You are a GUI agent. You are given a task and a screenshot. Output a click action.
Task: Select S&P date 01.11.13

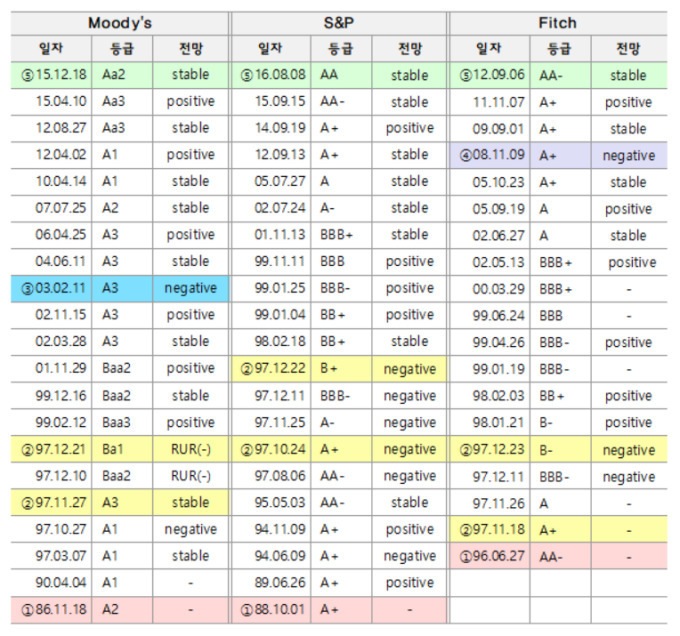(x=280, y=235)
